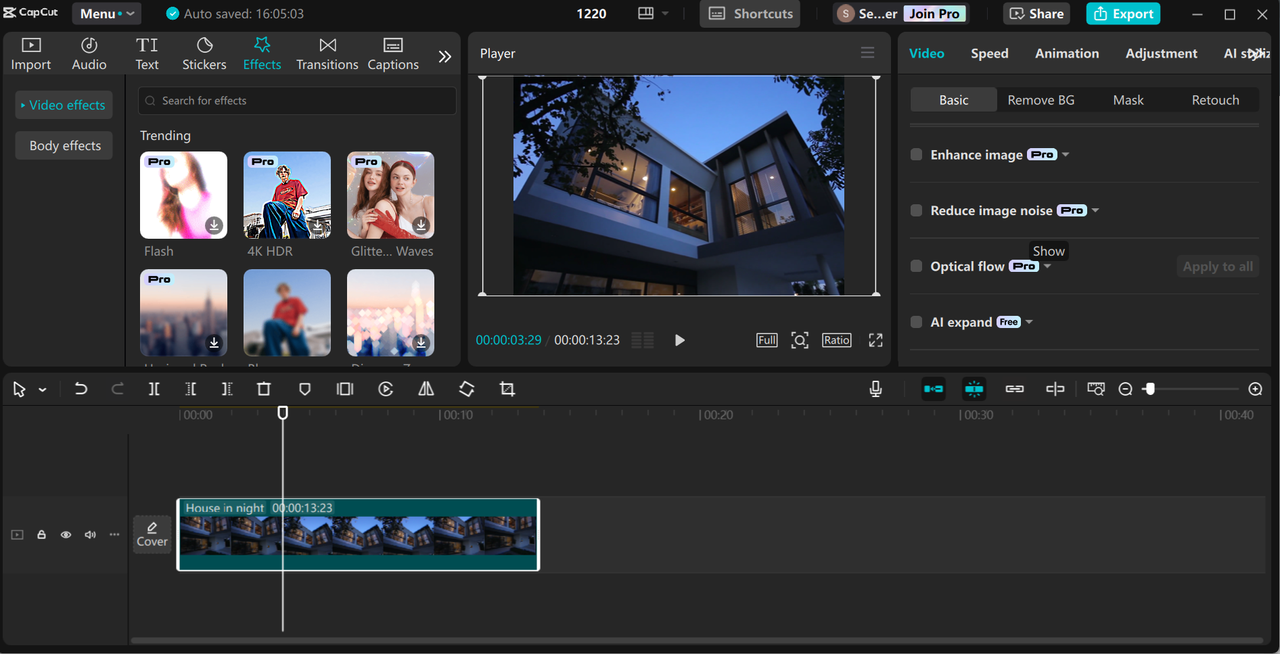Click the Full quality button in player

tap(767, 340)
